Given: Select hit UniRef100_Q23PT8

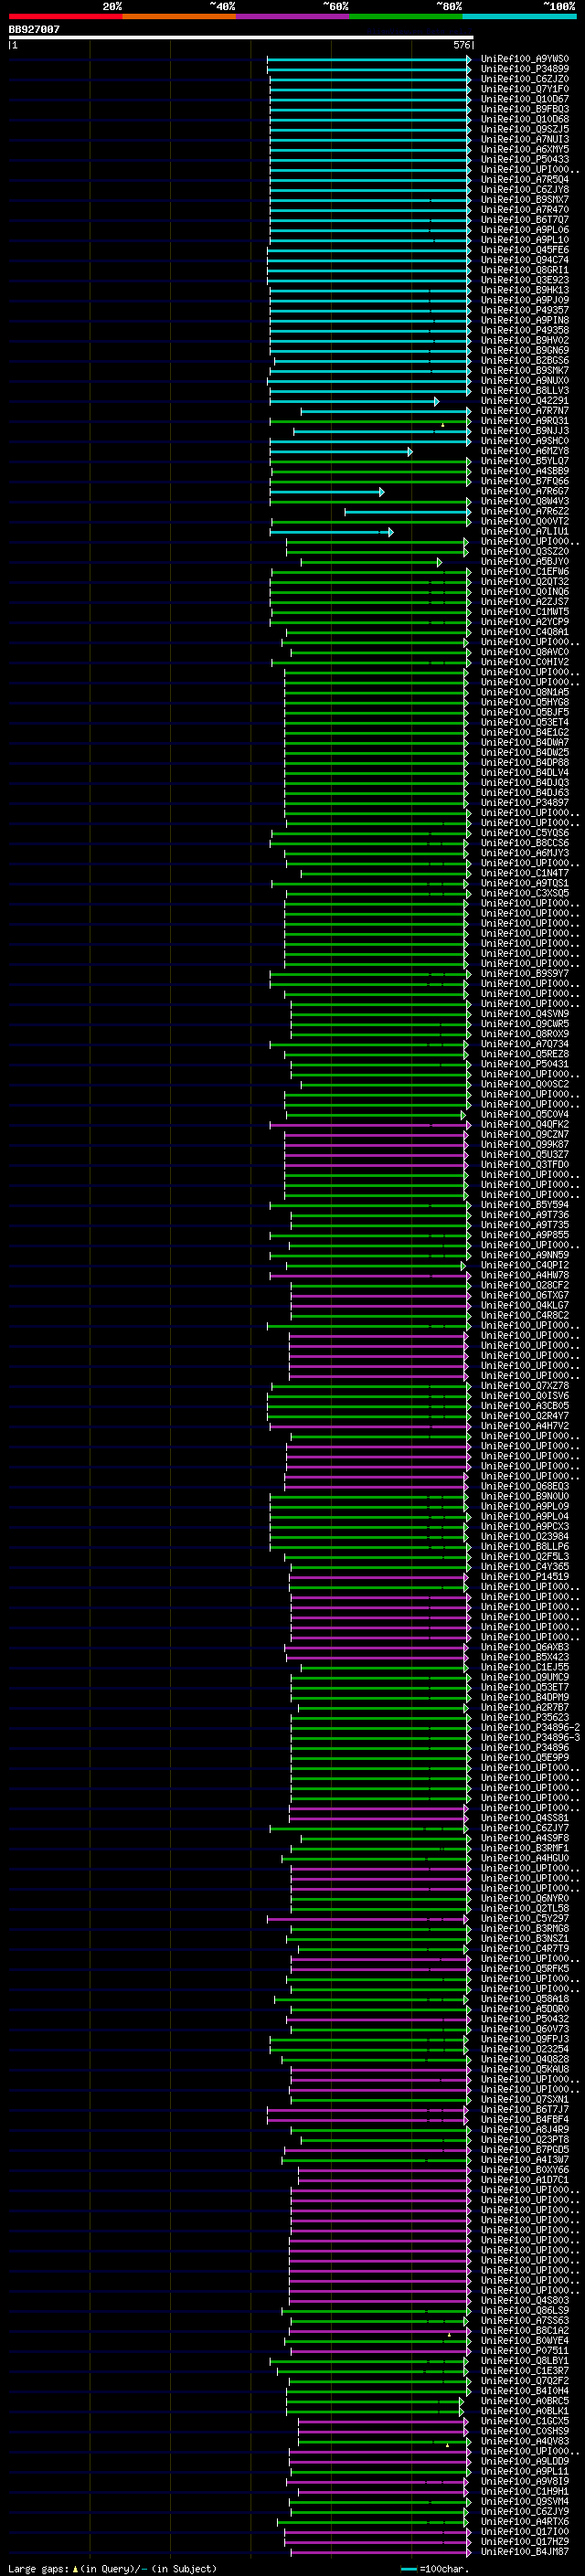Looking at the screenshot, I should pyautogui.click(x=524, y=2140).
